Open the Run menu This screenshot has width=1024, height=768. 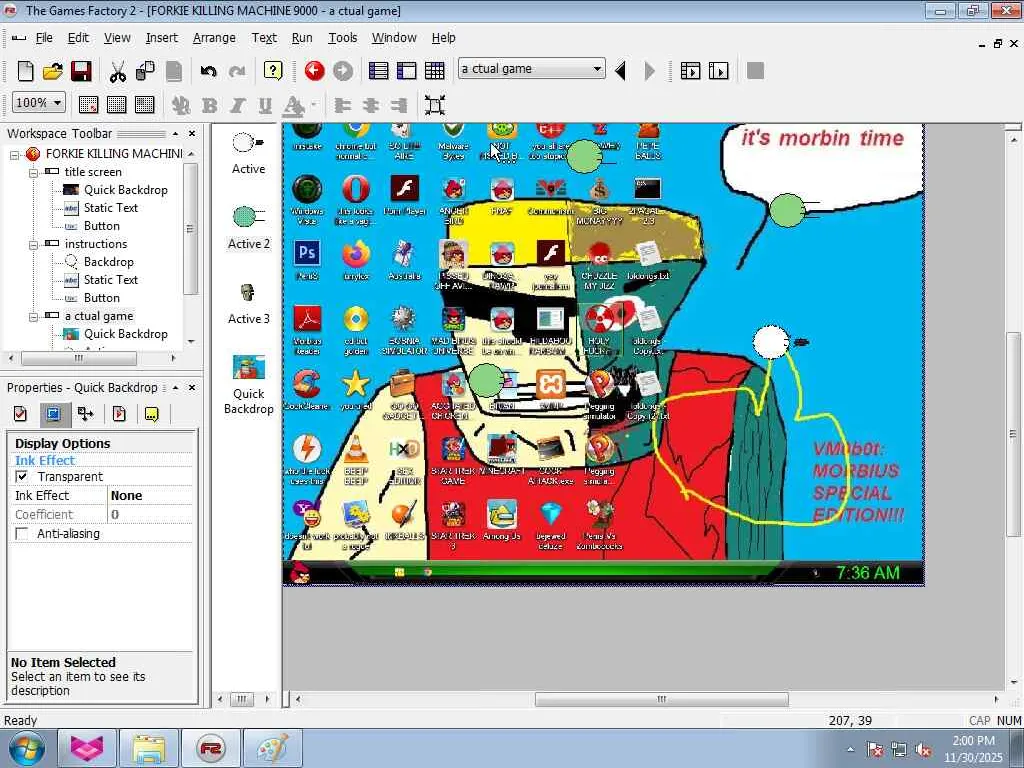pos(302,38)
